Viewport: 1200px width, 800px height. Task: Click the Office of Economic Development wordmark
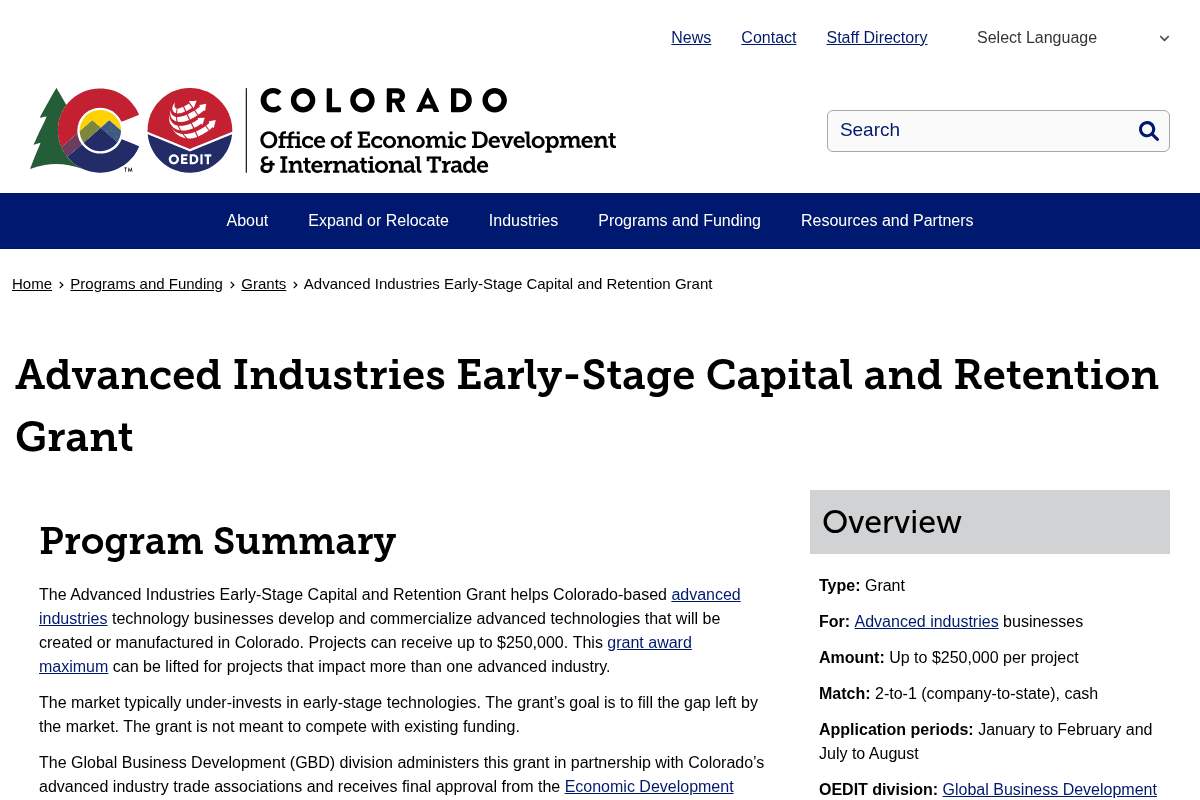click(438, 130)
